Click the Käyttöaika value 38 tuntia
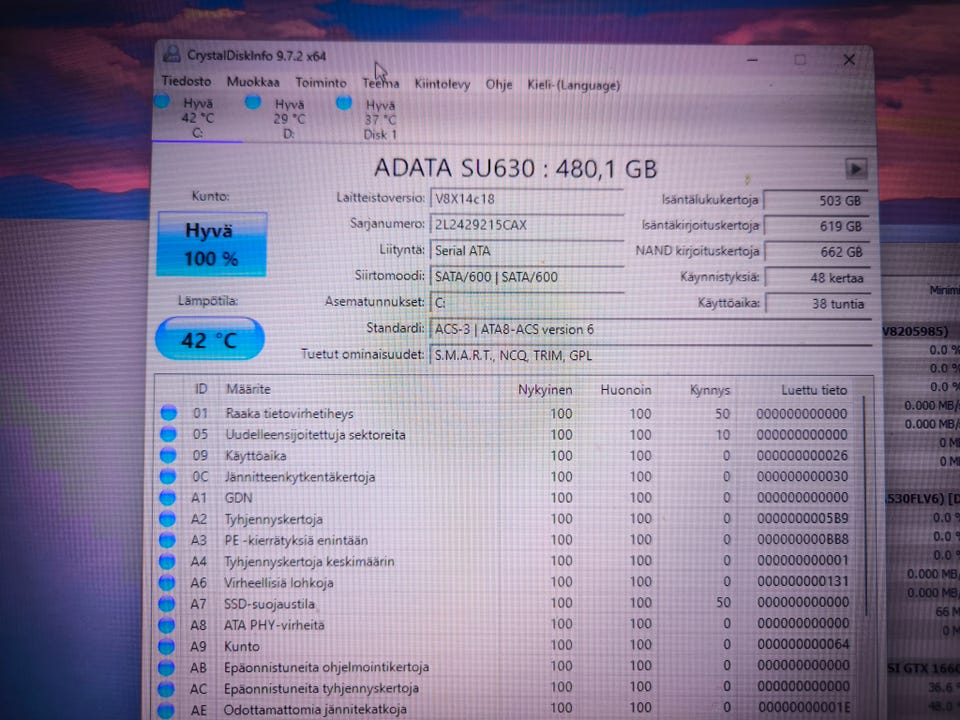The height and width of the screenshot is (720, 960). [x=817, y=303]
